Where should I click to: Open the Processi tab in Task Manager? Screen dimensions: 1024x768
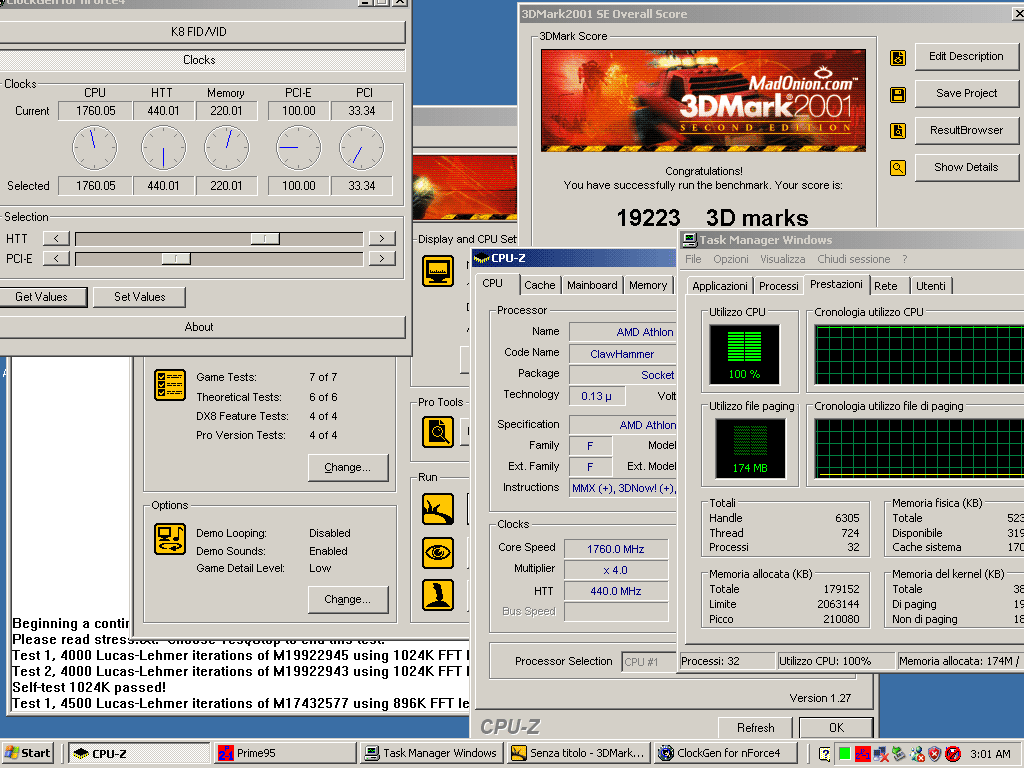point(778,286)
